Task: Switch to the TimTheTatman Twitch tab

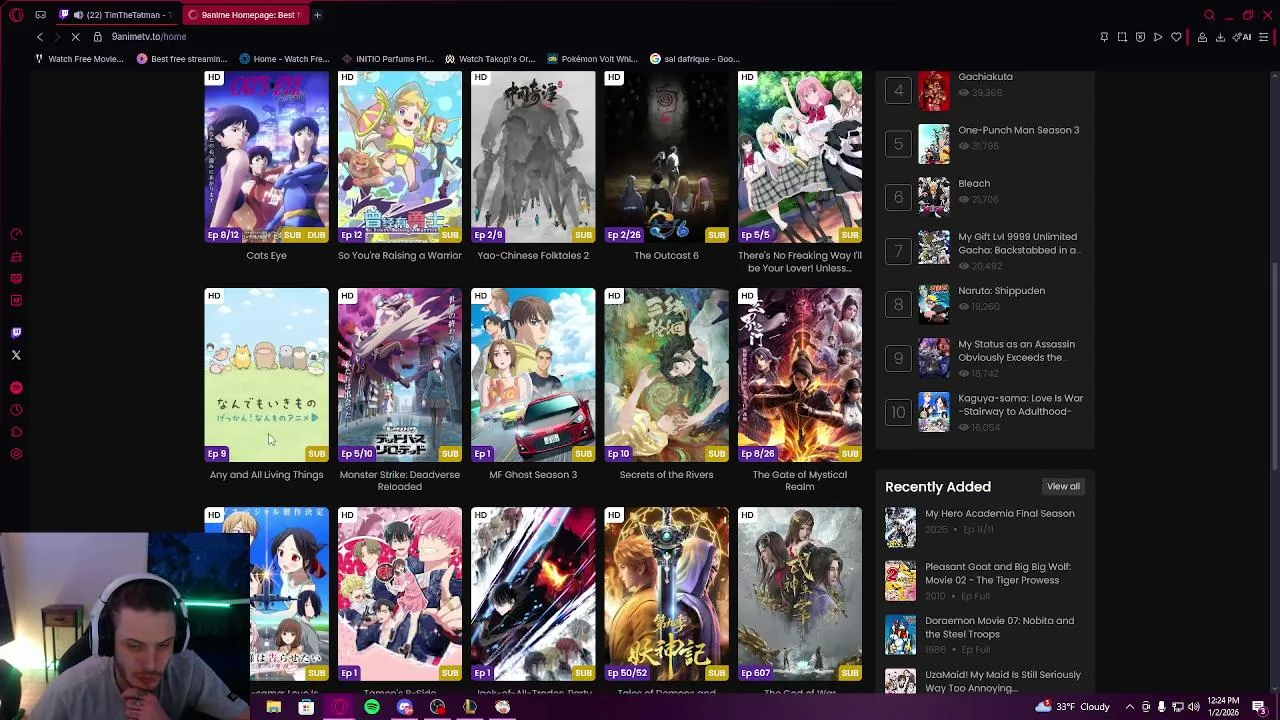Action: tap(116, 15)
